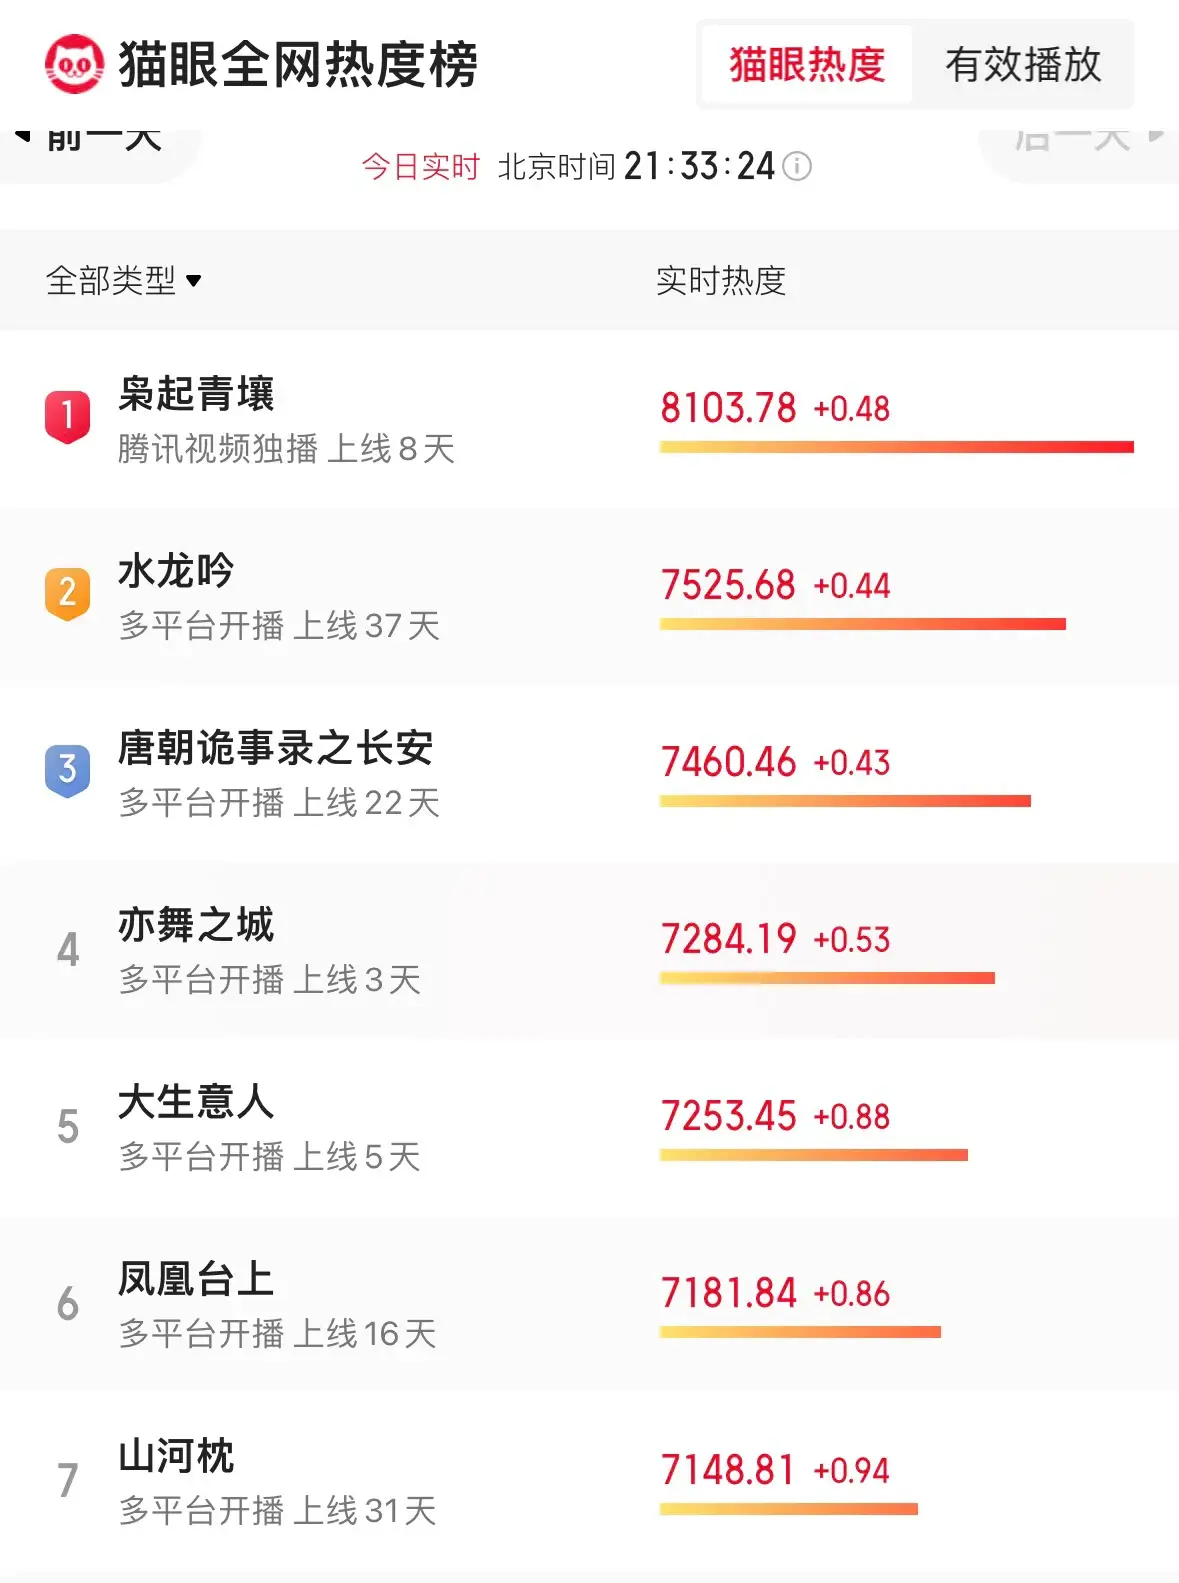Click the orange rank 2 badge

click(x=68, y=593)
